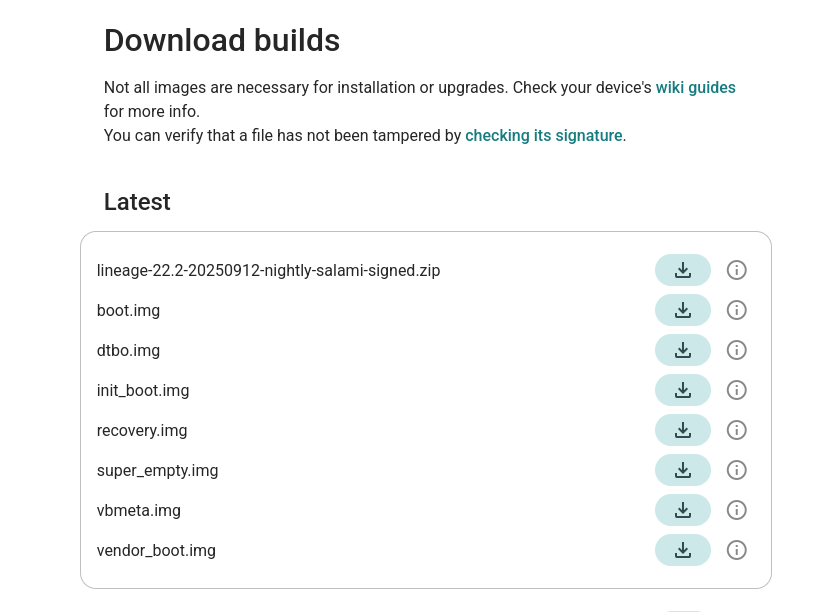Download vbmeta.img file

pos(683,511)
